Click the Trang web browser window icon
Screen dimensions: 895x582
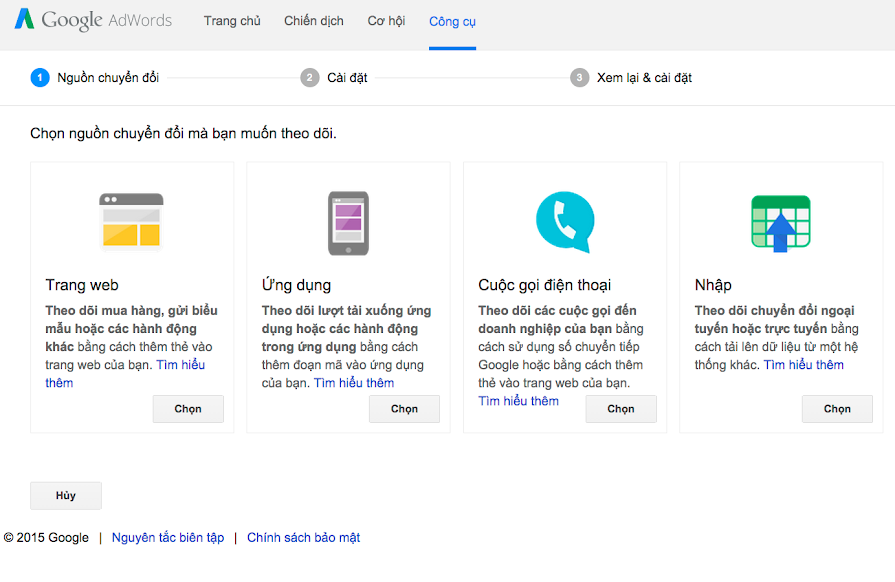(131, 221)
